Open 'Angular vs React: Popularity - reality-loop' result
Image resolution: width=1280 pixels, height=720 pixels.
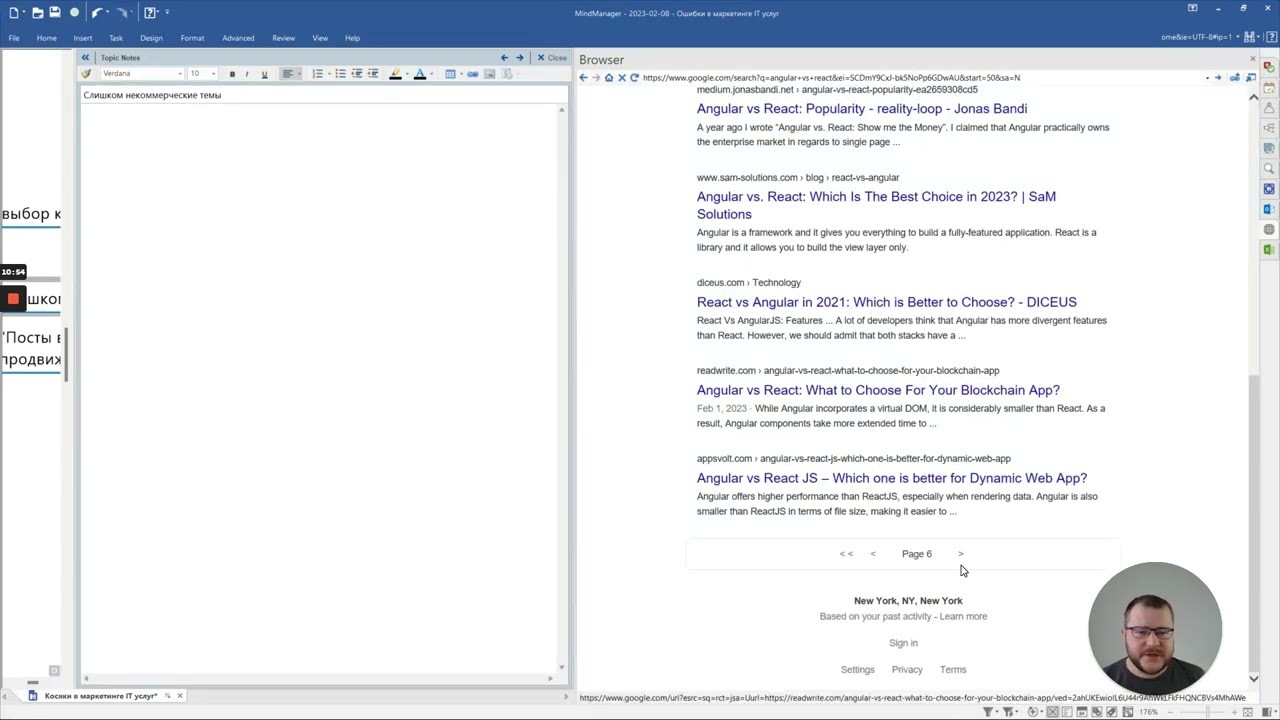point(862,109)
